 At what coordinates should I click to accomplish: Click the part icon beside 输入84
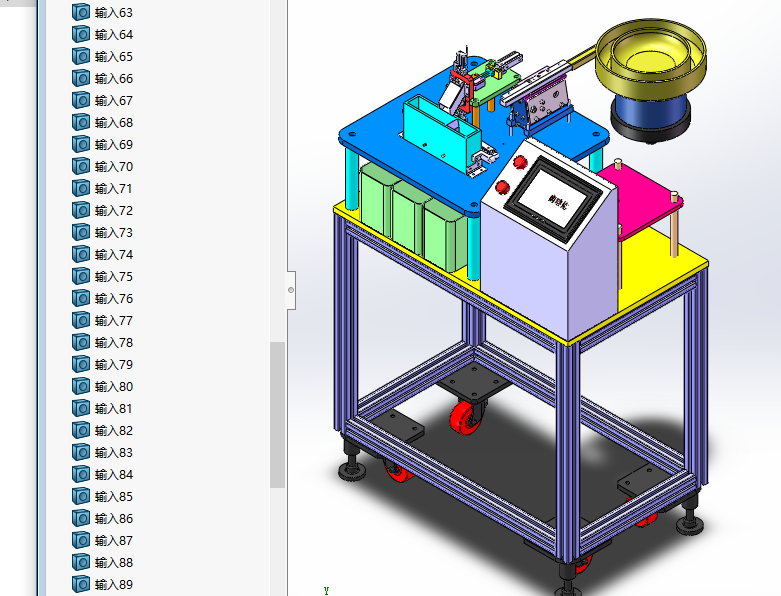[x=81, y=474]
